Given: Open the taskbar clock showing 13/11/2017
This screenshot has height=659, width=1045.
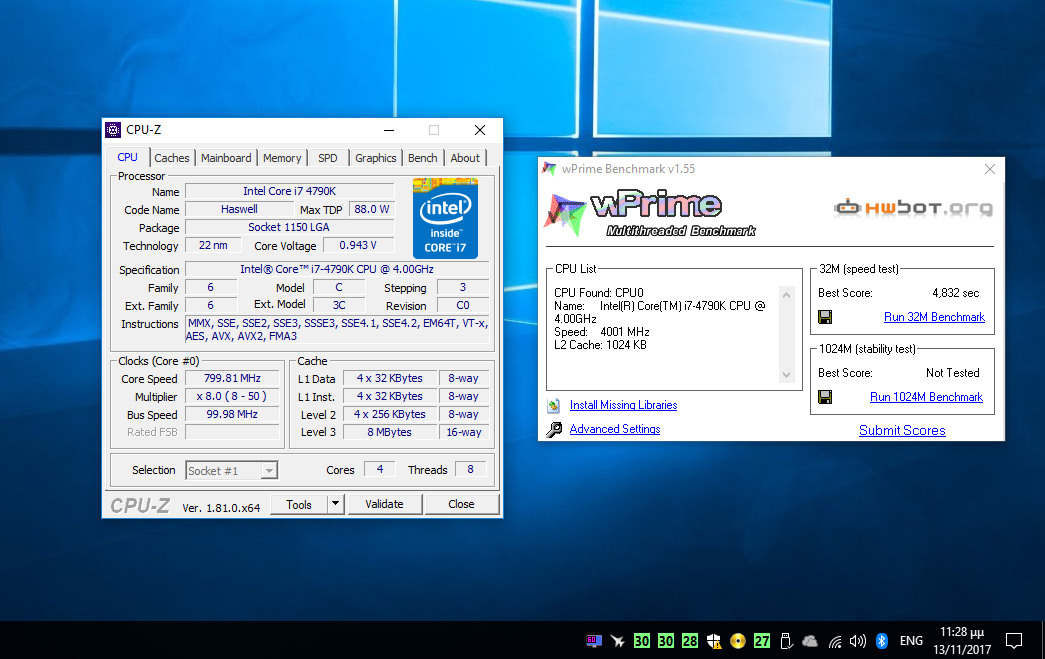Looking at the screenshot, I should (x=962, y=641).
